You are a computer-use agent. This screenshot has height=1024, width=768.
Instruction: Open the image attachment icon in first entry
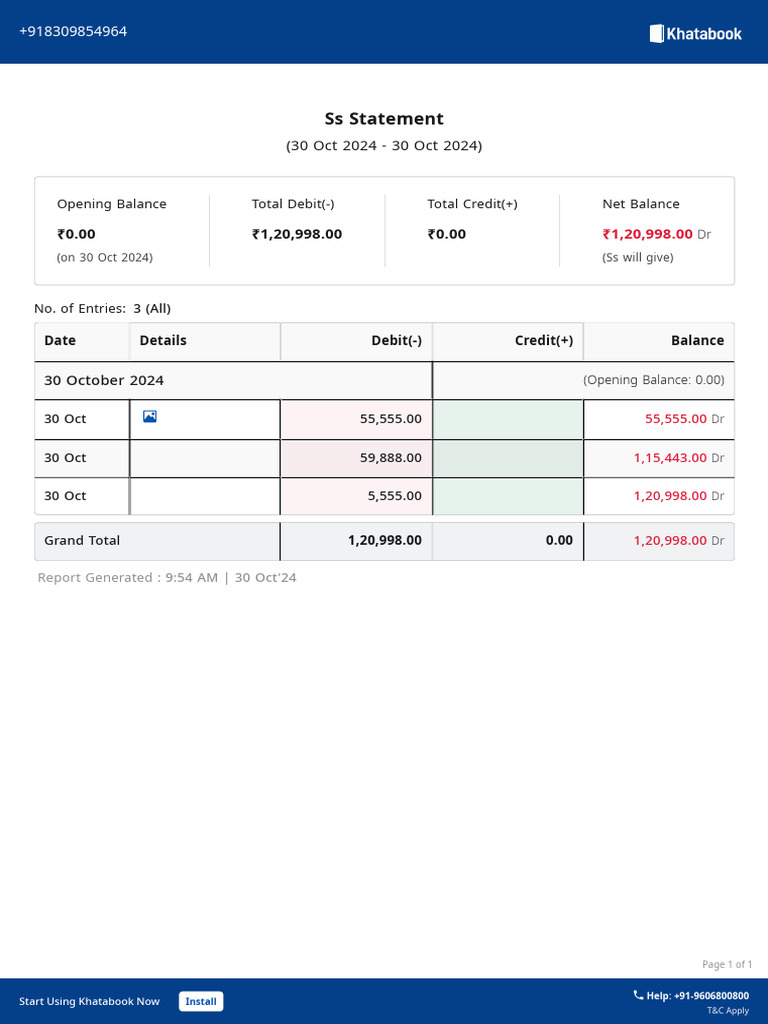[150, 417]
